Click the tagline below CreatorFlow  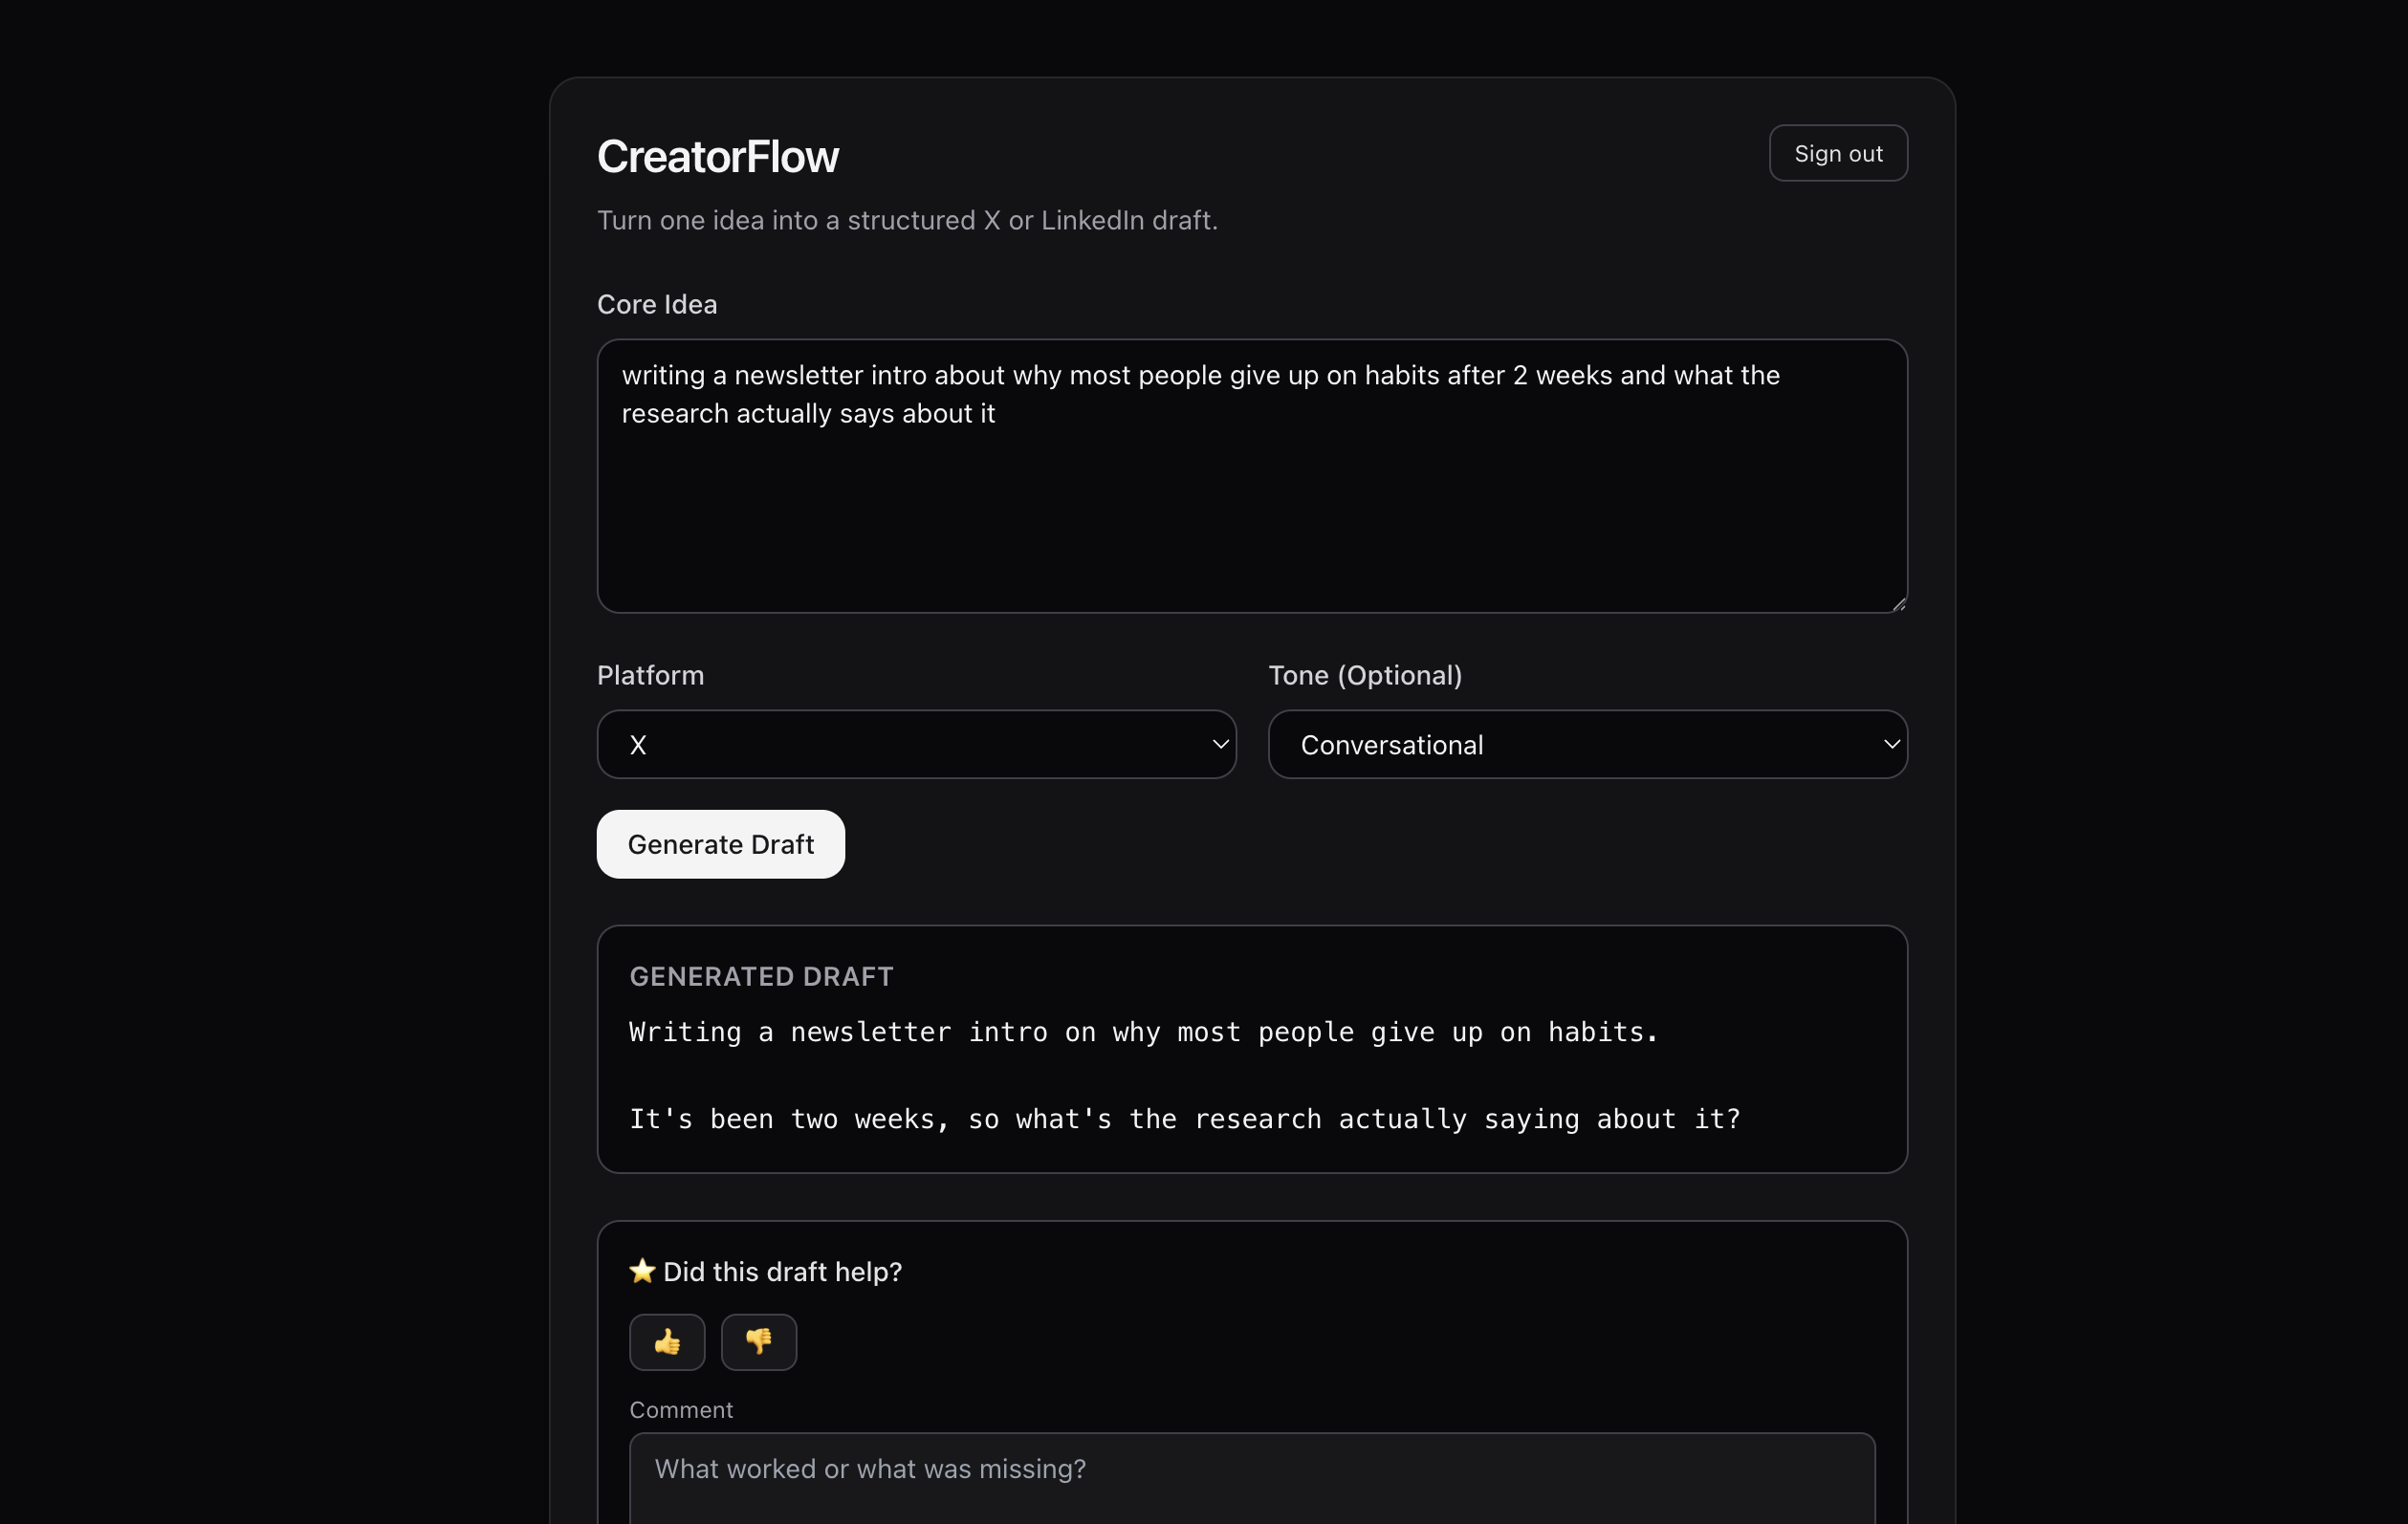tap(907, 220)
